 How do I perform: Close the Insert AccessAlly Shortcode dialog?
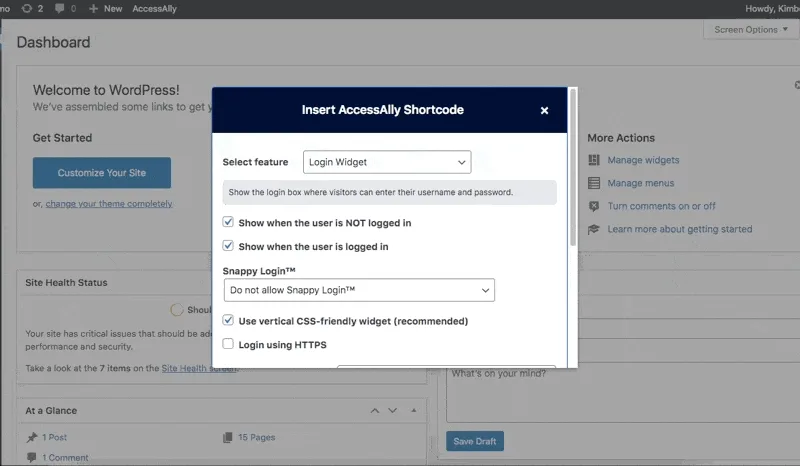(x=544, y=111)
